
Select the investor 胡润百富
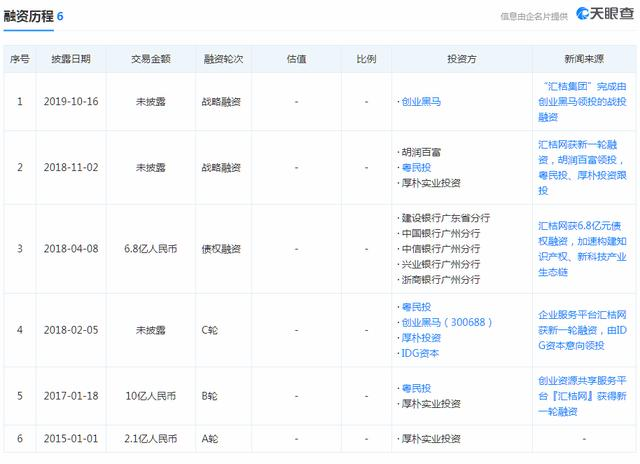(421, 152)
